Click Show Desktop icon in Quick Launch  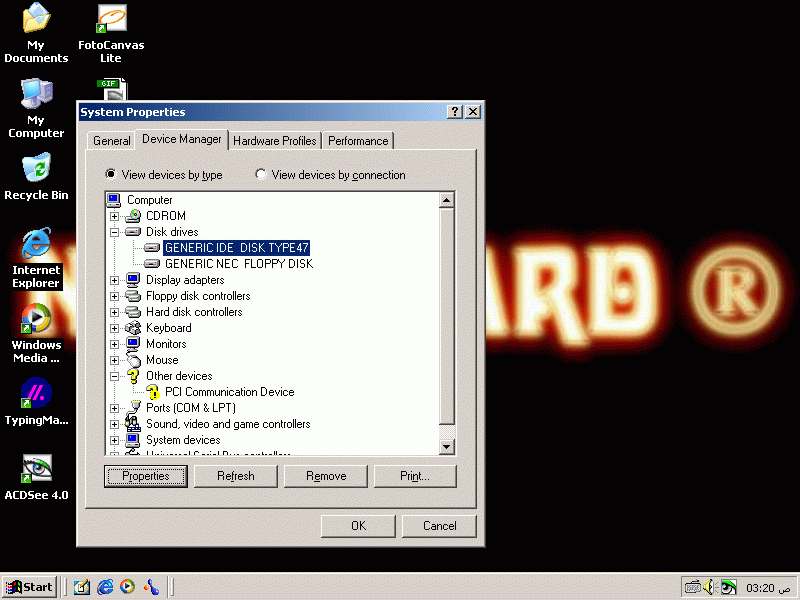(x=82, y=587)
